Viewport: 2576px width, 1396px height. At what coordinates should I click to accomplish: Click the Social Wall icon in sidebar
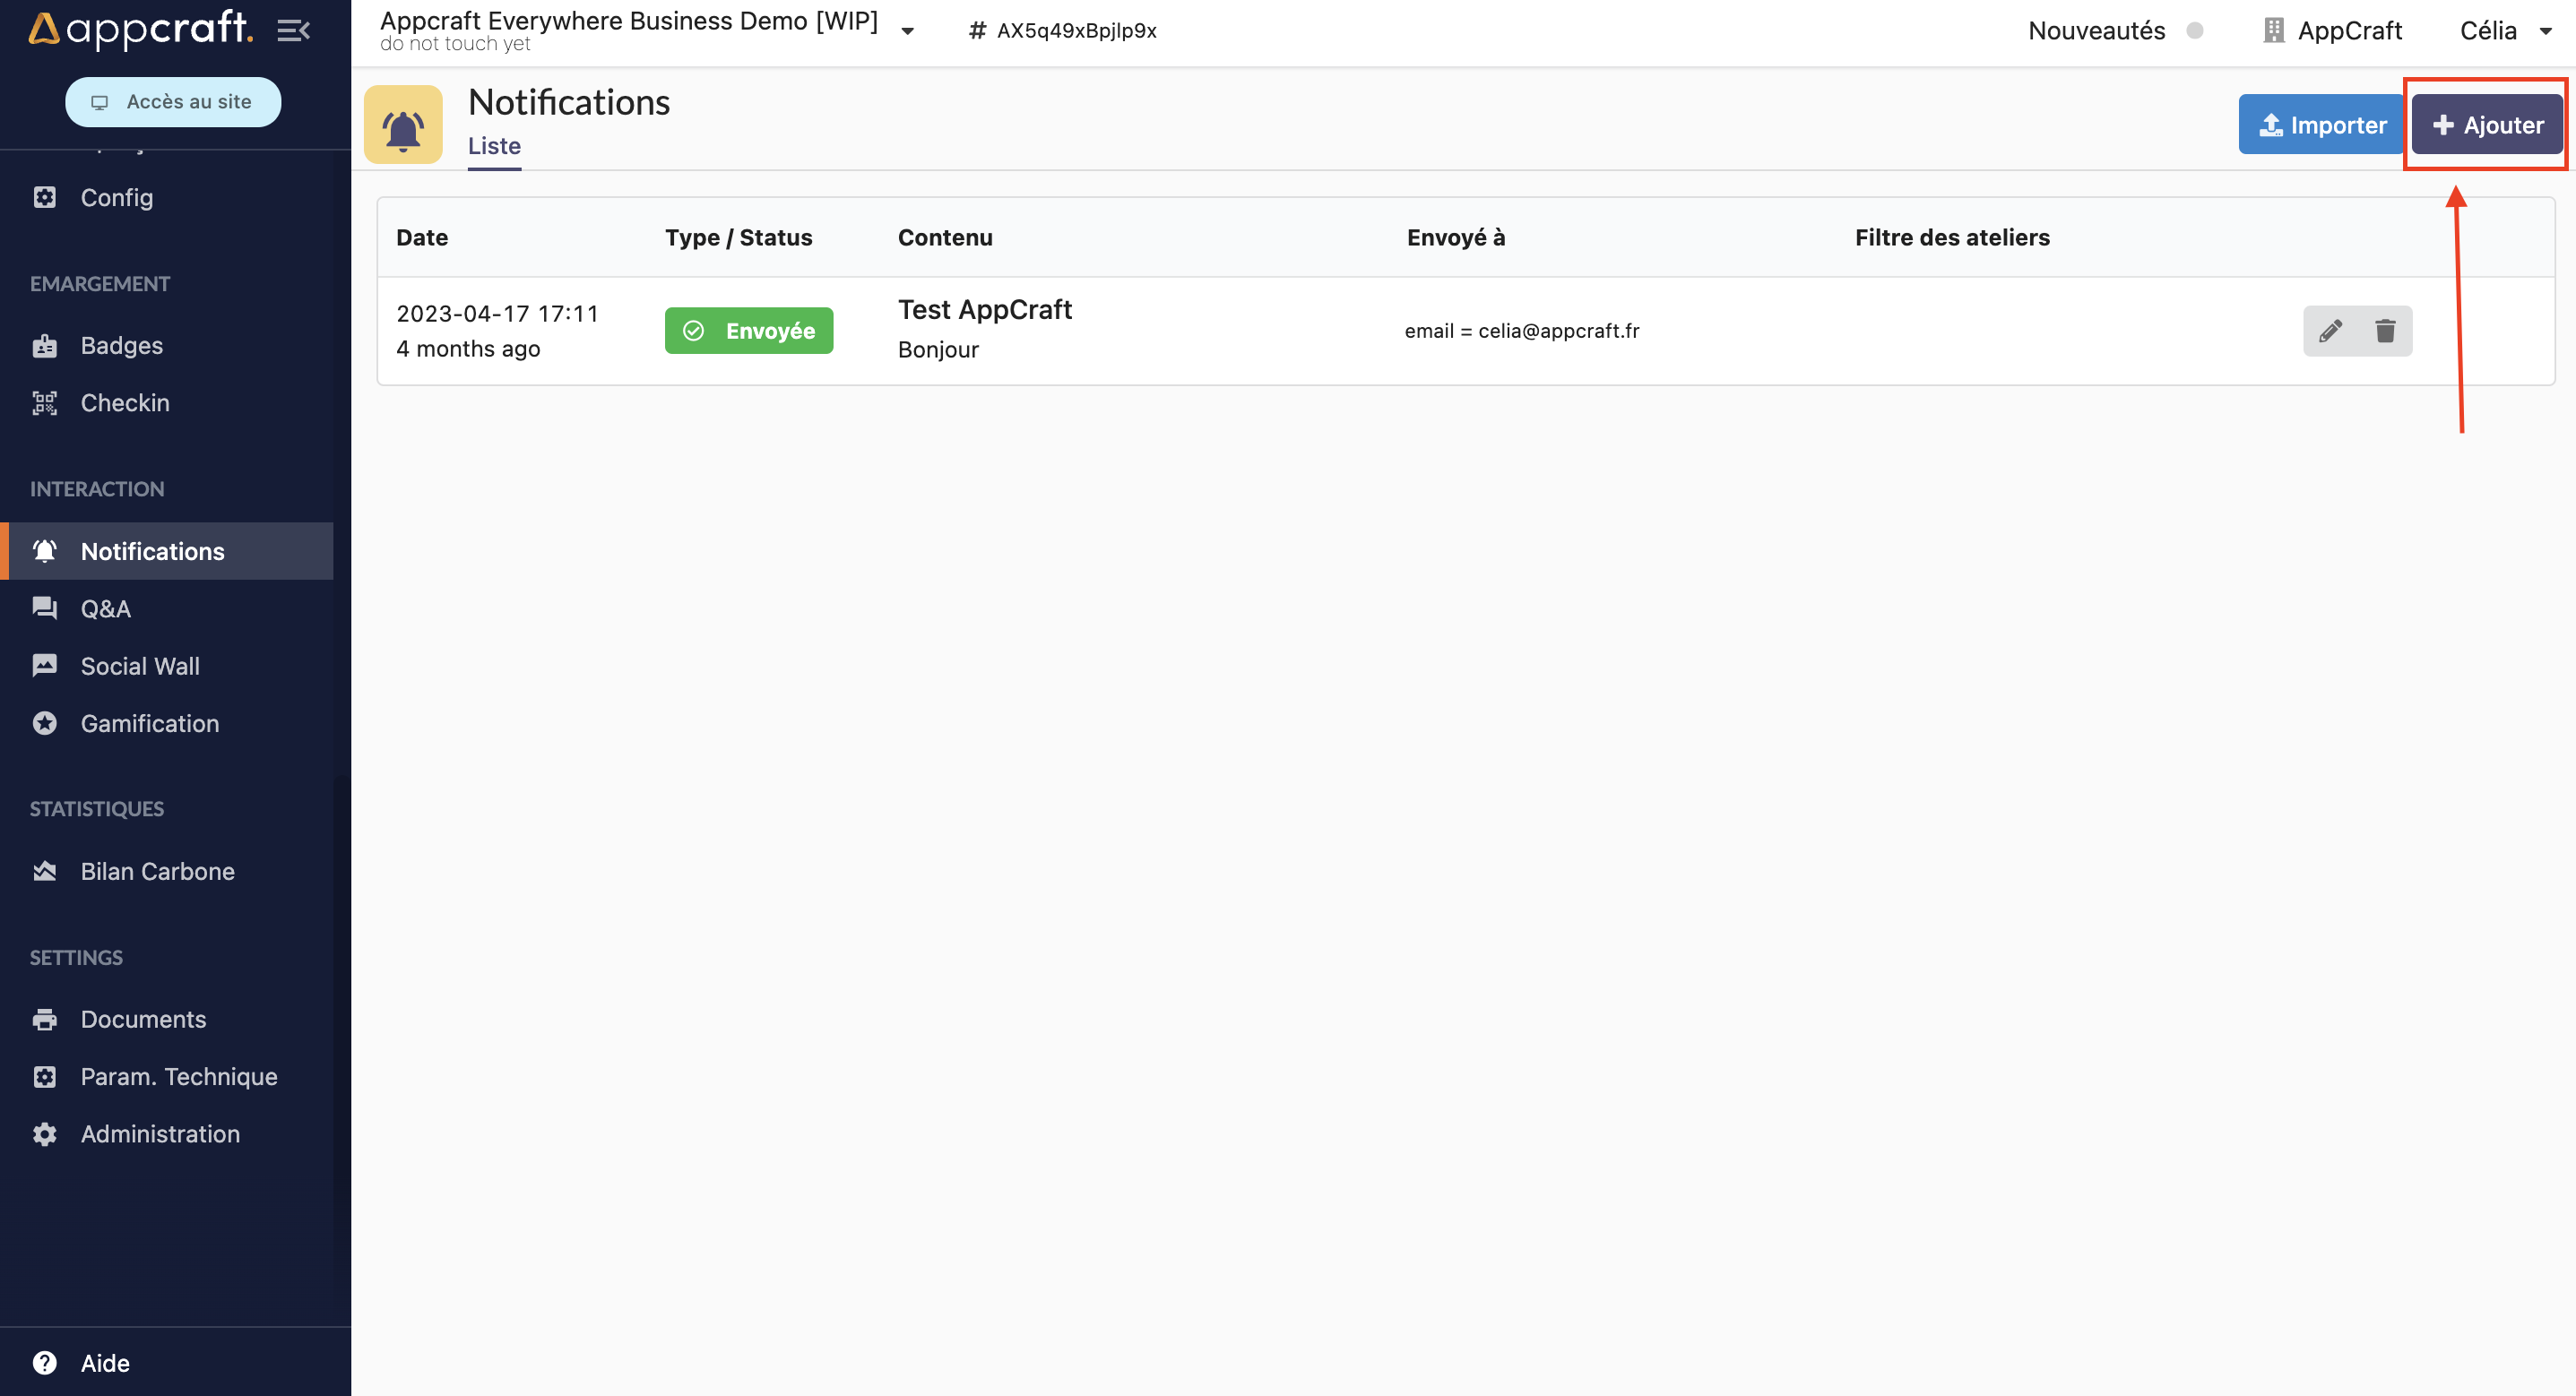(43, 666)
